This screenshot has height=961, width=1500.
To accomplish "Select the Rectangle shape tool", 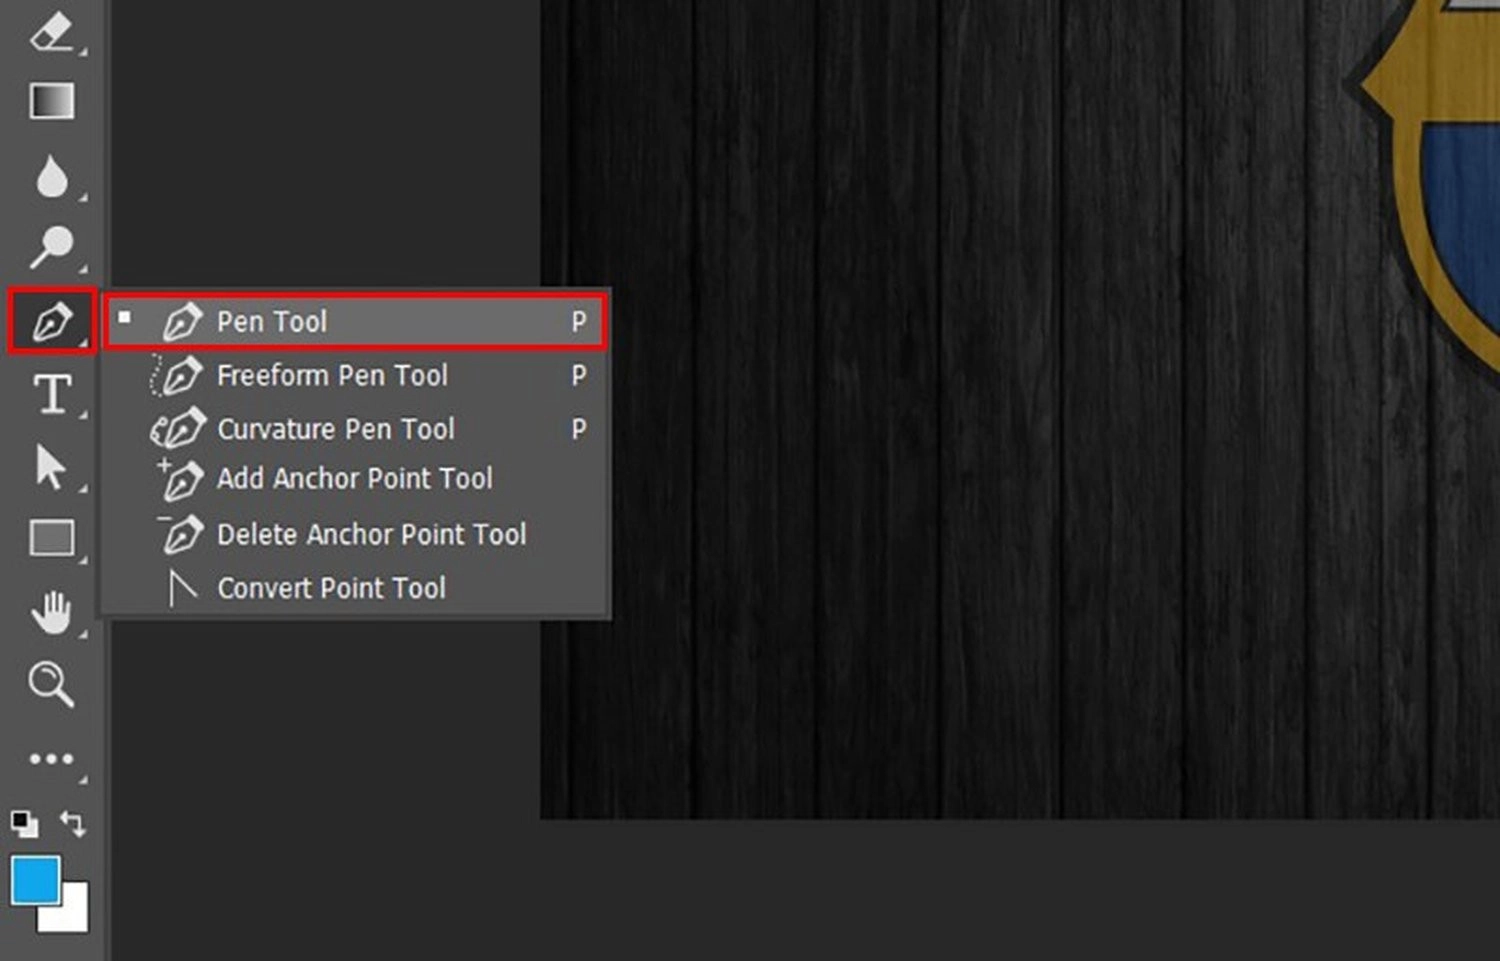I will pyautogui.click(x=51, y=538).
